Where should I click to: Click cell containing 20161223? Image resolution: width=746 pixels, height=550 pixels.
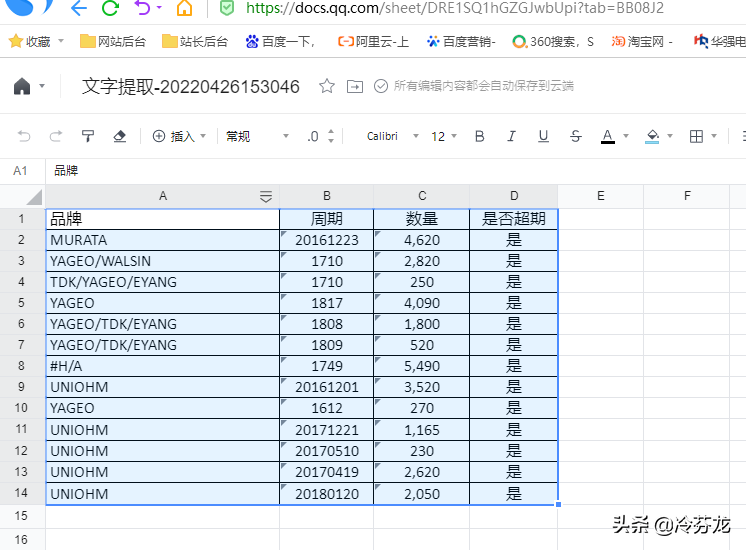pos(326,240)
